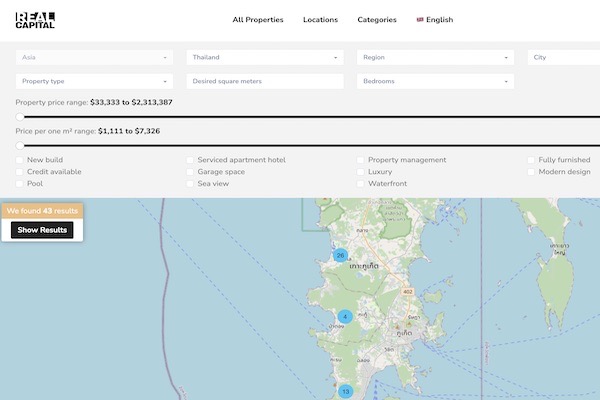The height and width of the screenshot is (400, 600).
Task: Click the Real Capital logo
Action: [x=36, y=19]
